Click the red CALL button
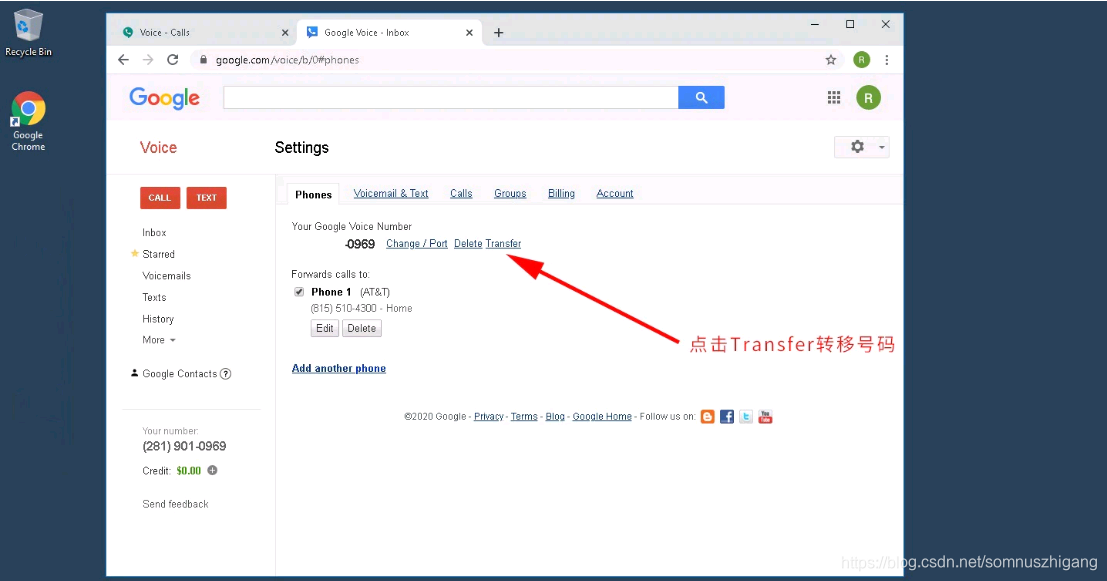1107x581 pixels. [x=160, y=198]
